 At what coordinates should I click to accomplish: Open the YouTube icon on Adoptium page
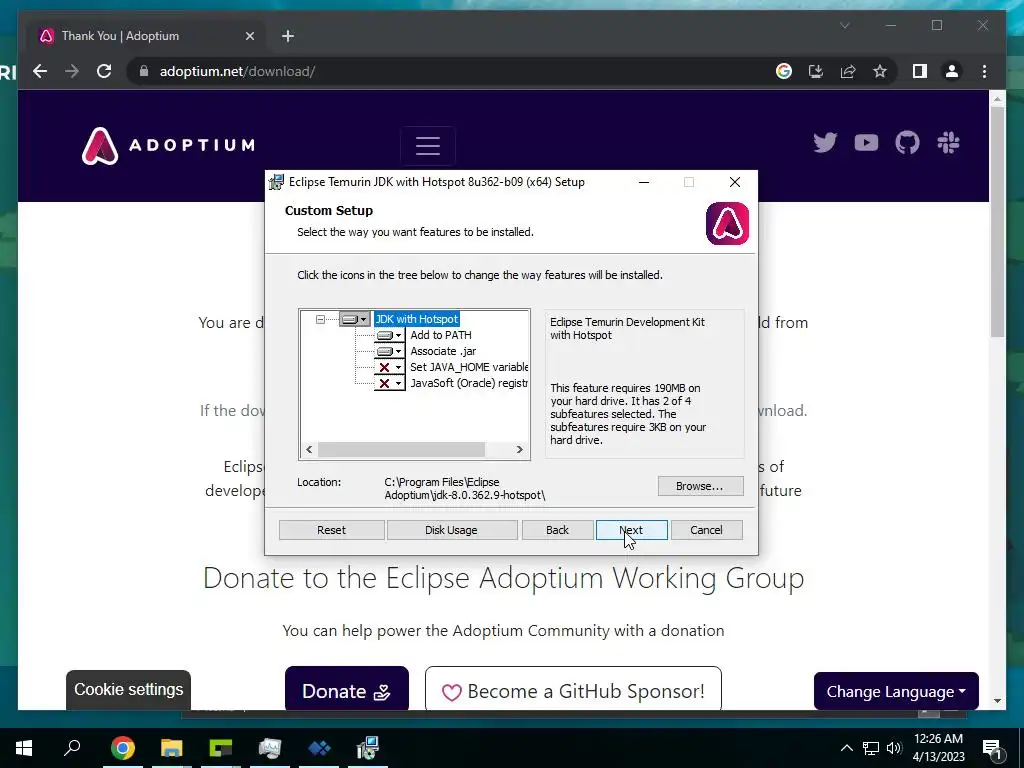pyautogui.click(x=866, y=142)
